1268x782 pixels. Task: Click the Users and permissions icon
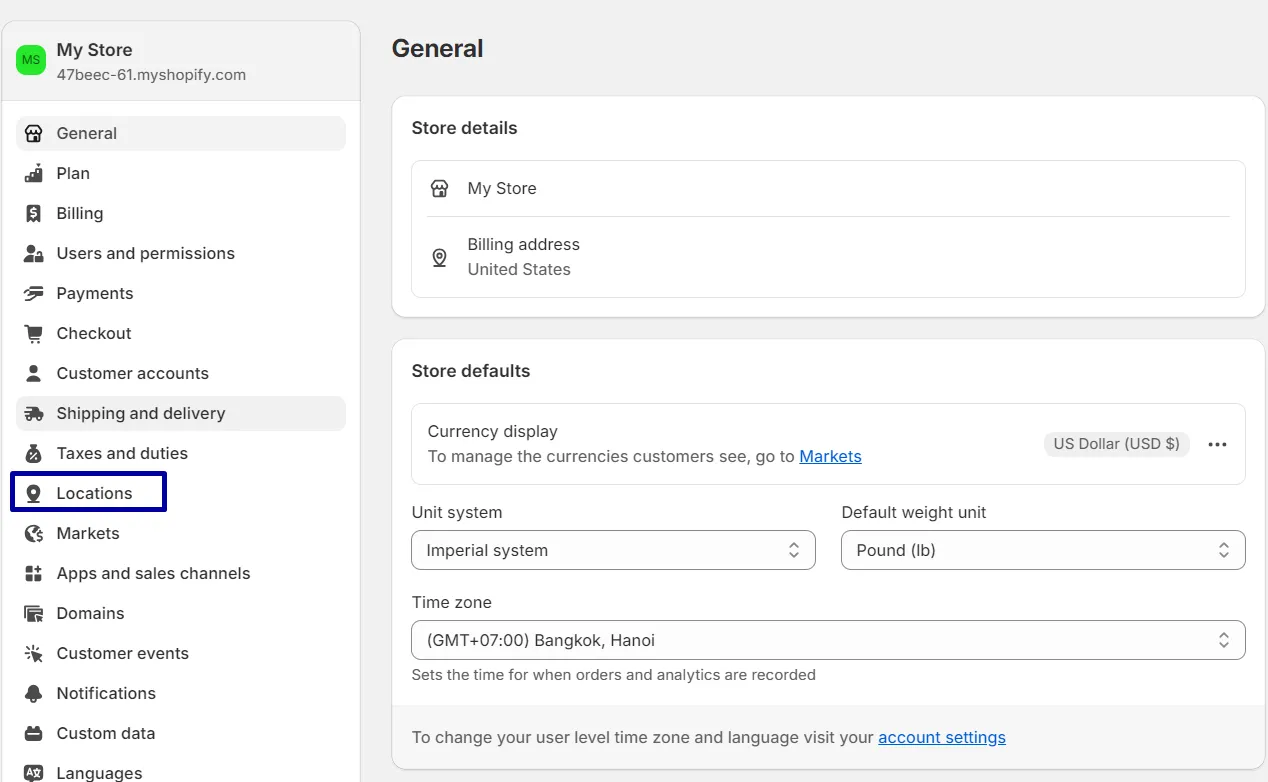point(34,253)
